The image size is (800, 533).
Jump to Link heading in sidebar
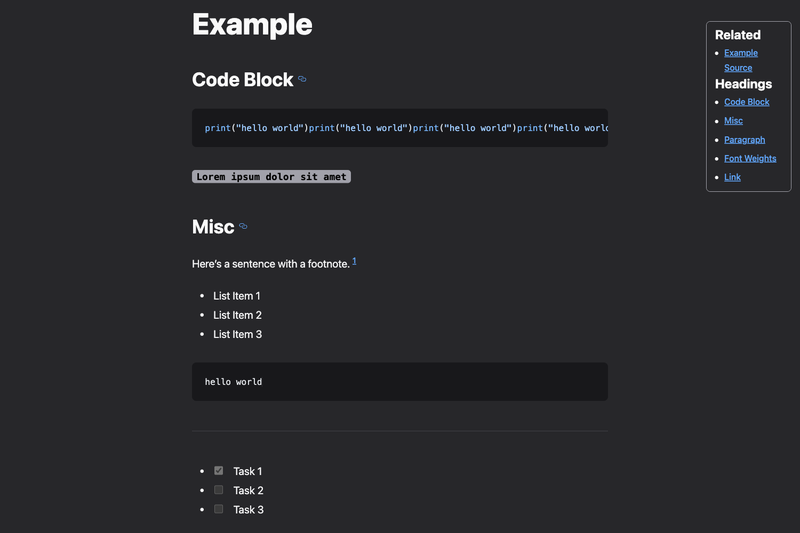coord(732,177)
